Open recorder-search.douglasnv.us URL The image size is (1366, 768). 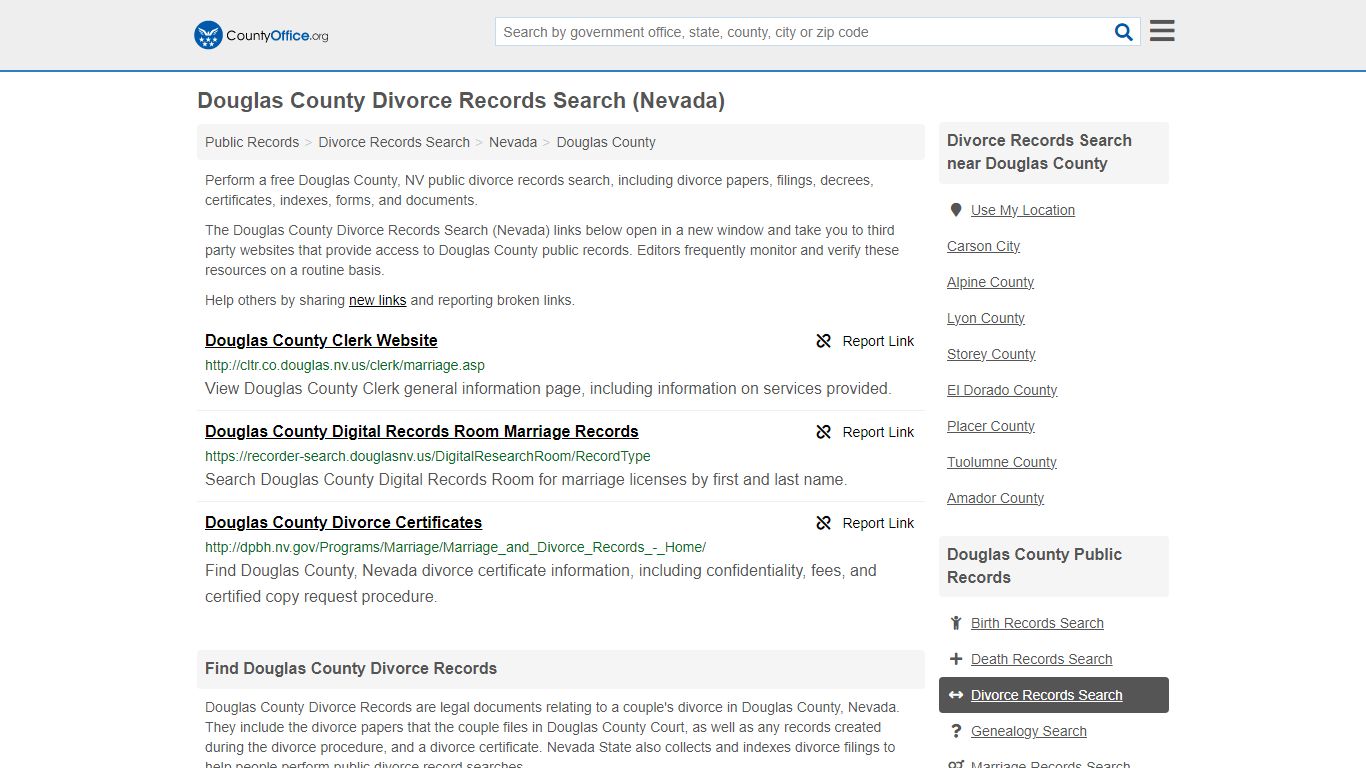point(428,456)
